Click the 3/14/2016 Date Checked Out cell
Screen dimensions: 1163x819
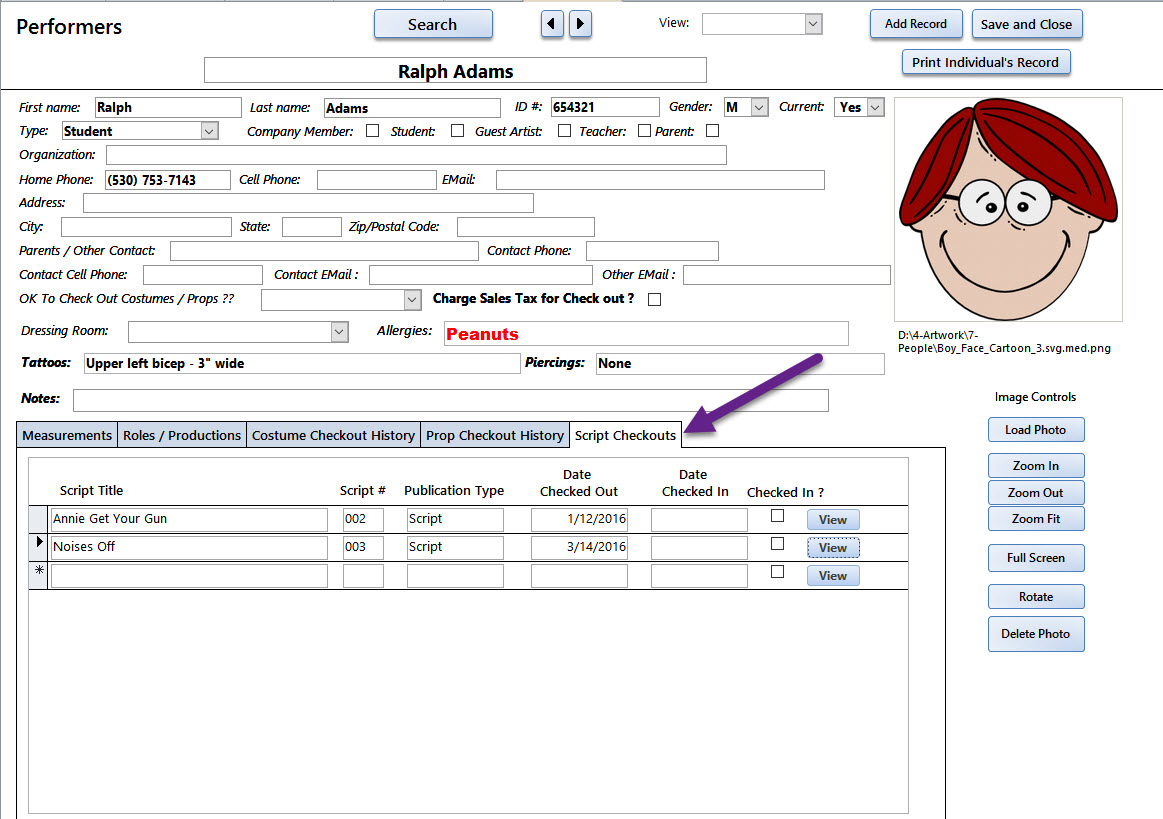tap(579, 547)
